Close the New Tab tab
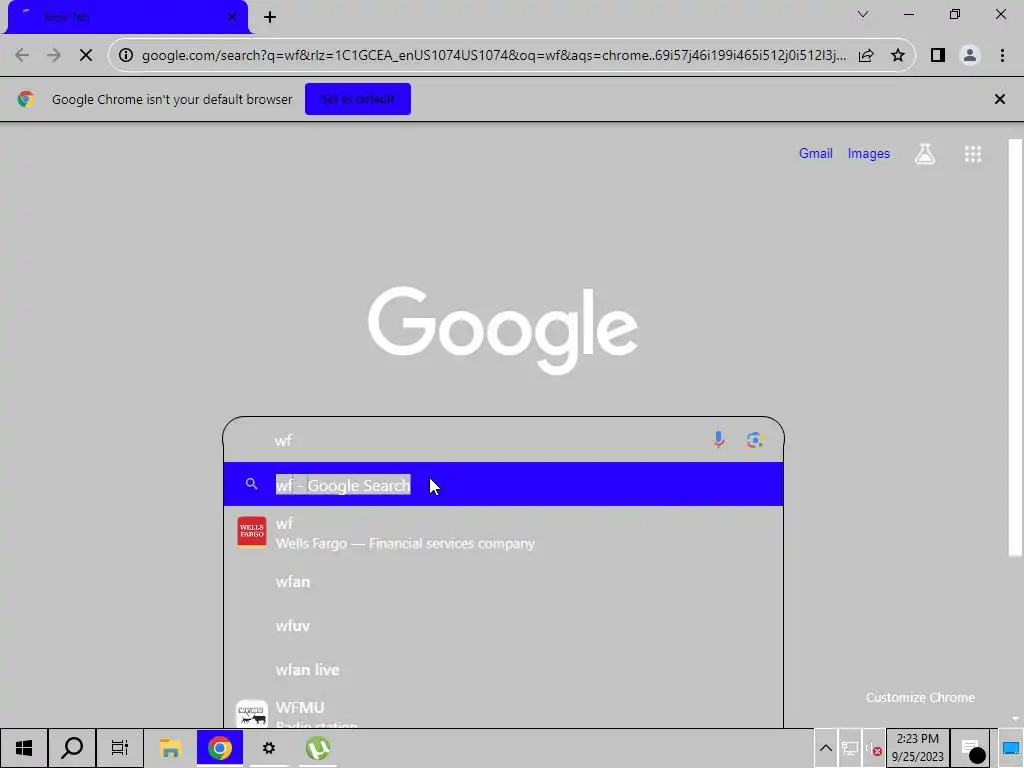The height and width of the screenshot is (768, 1024). point(232,17)
